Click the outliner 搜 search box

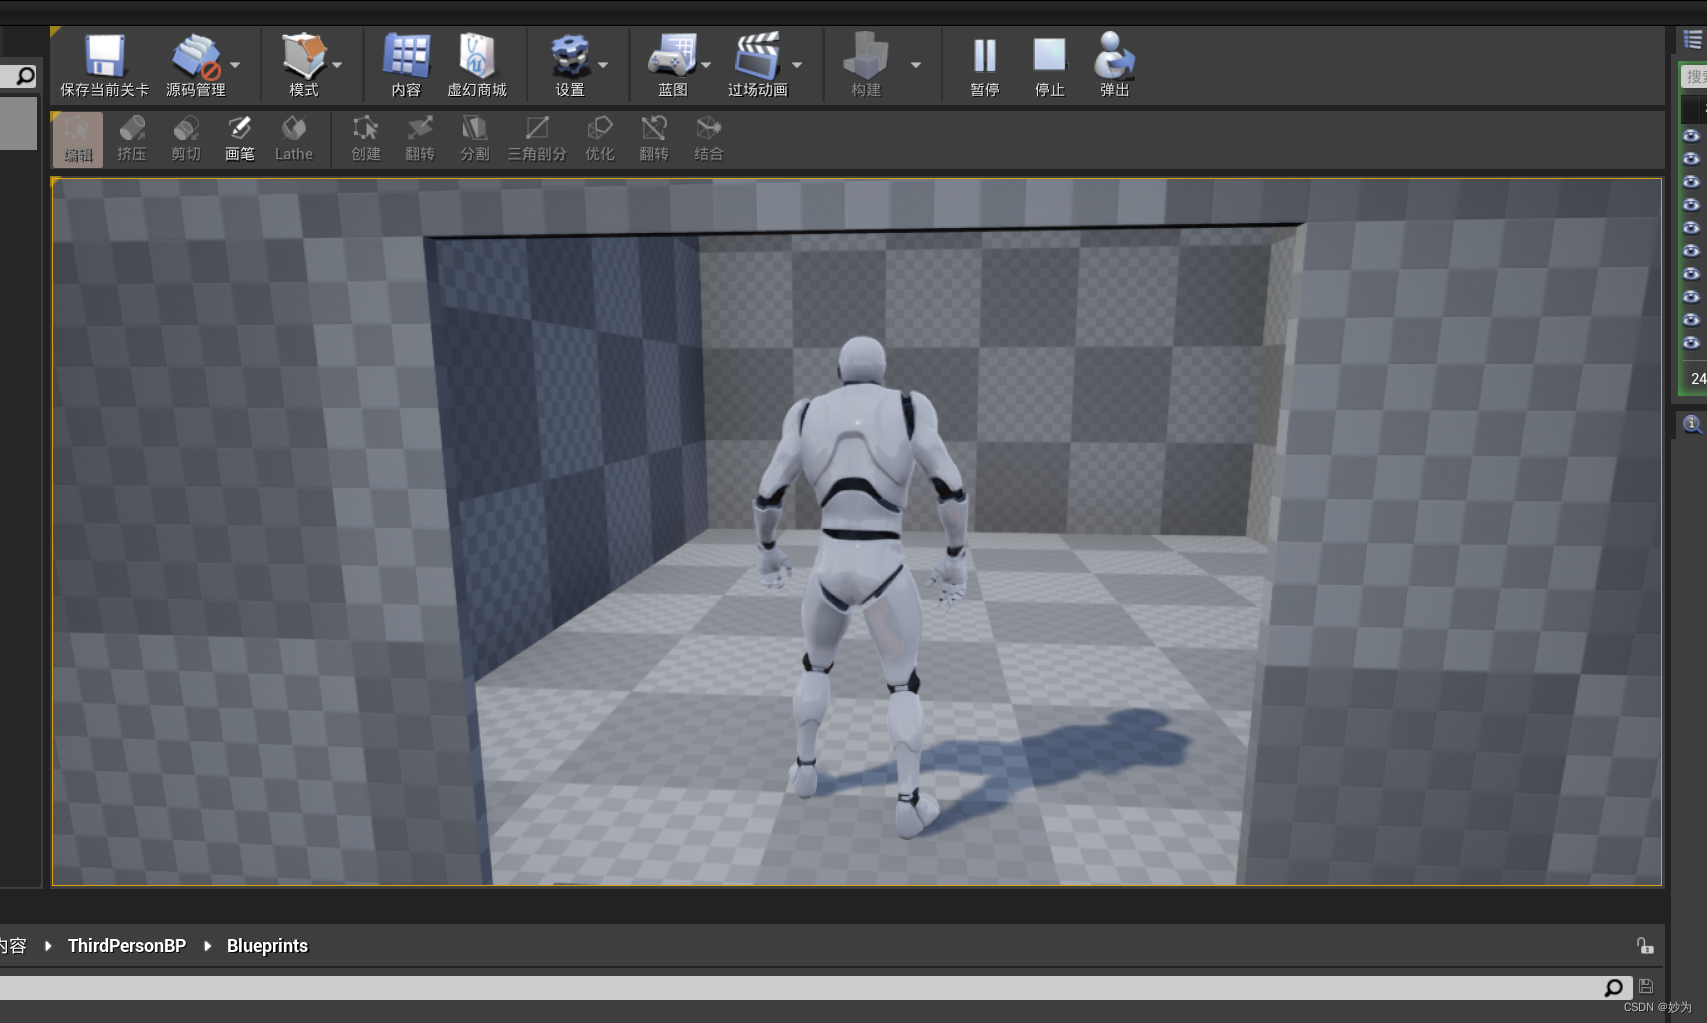coord(1694,77)
